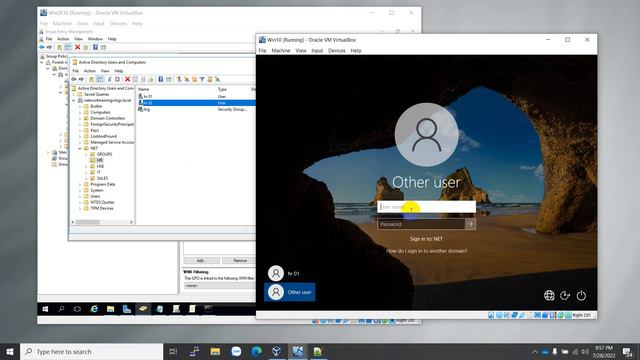Expand the Keys node in tree
Image resolution: width=640 pixels, height=360 pixels.
[x=80, y=130]
